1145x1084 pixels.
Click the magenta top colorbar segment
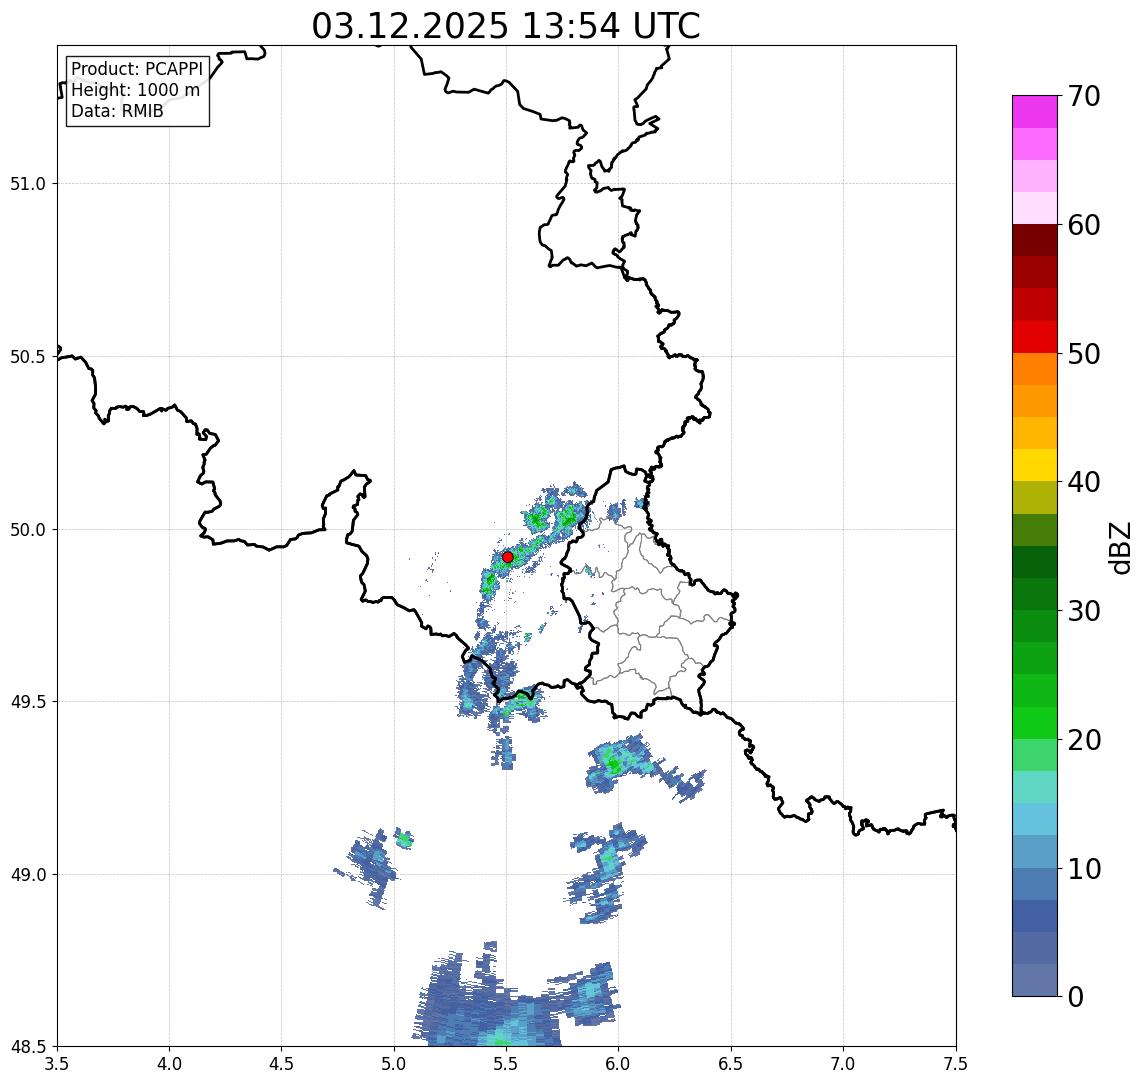coord(1035,112)
